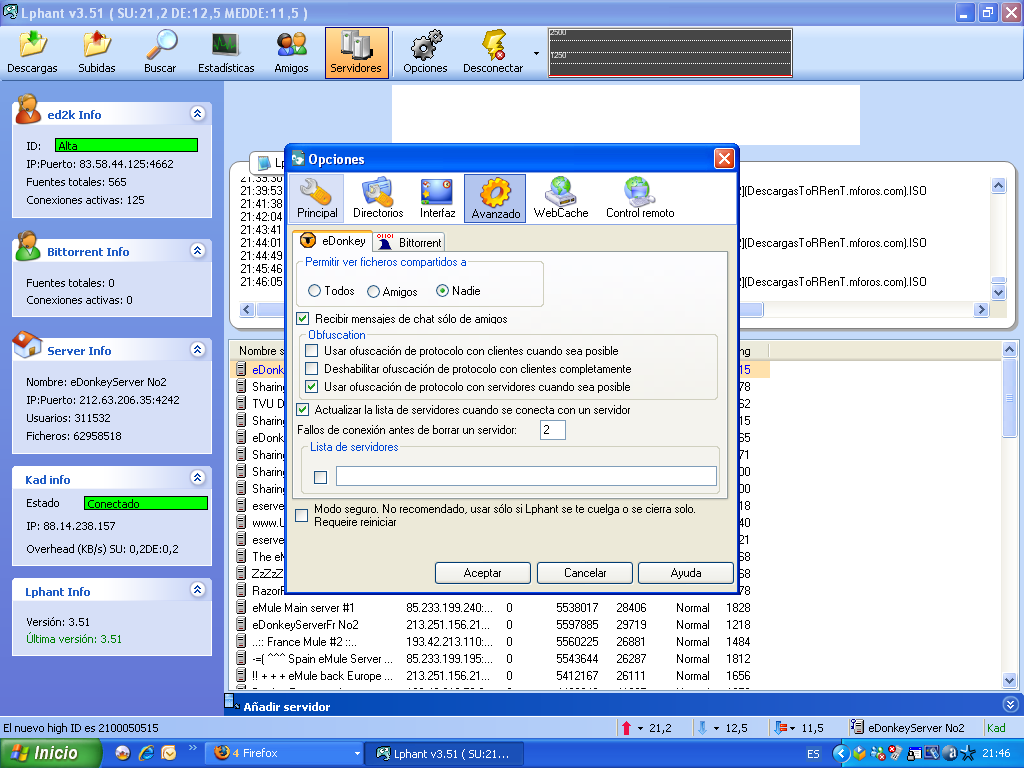Click the Añadir servidor icon
This screenshot has height=768, width=1024.
pos(232,703)
